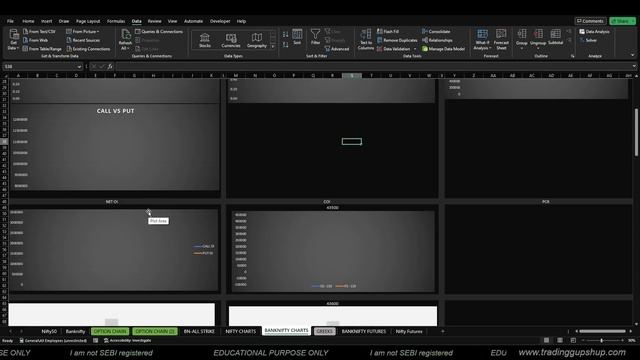Click the green Share button

pos(622,21)
